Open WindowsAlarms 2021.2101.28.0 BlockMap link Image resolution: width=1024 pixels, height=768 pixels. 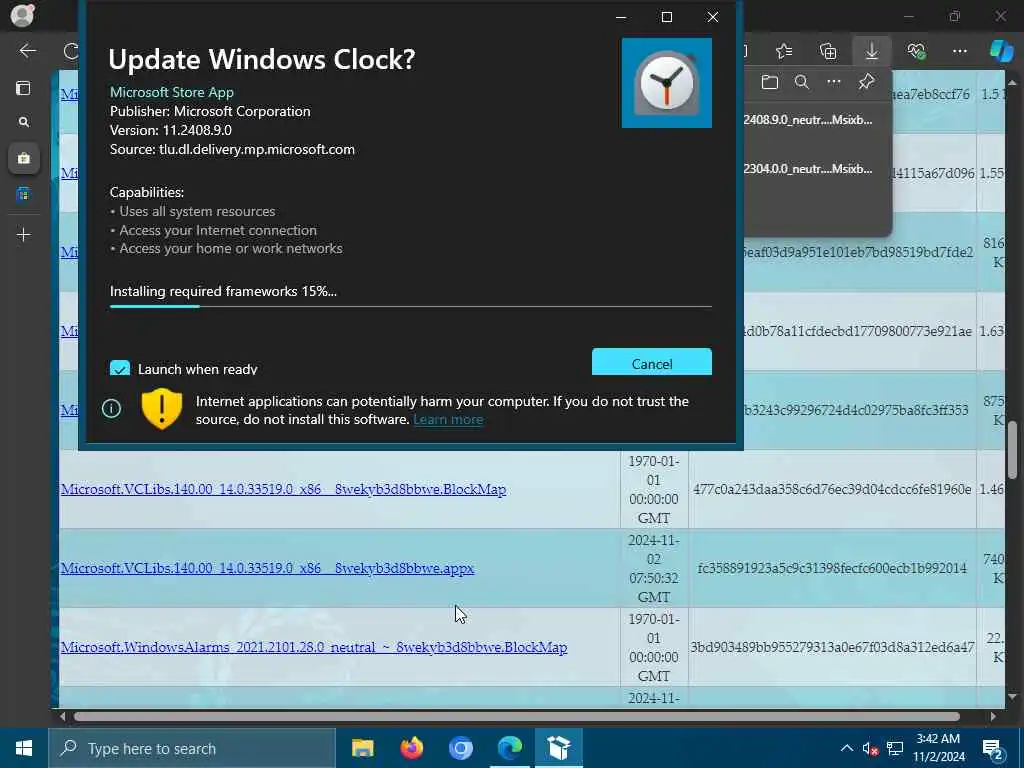(x=314, y=647)
